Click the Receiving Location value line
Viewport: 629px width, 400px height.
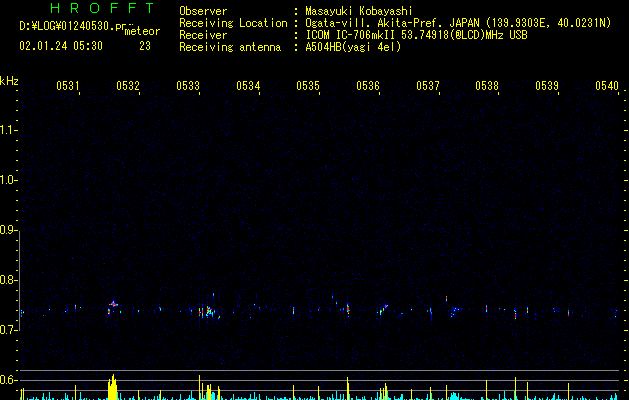click(x=458, y=23)
